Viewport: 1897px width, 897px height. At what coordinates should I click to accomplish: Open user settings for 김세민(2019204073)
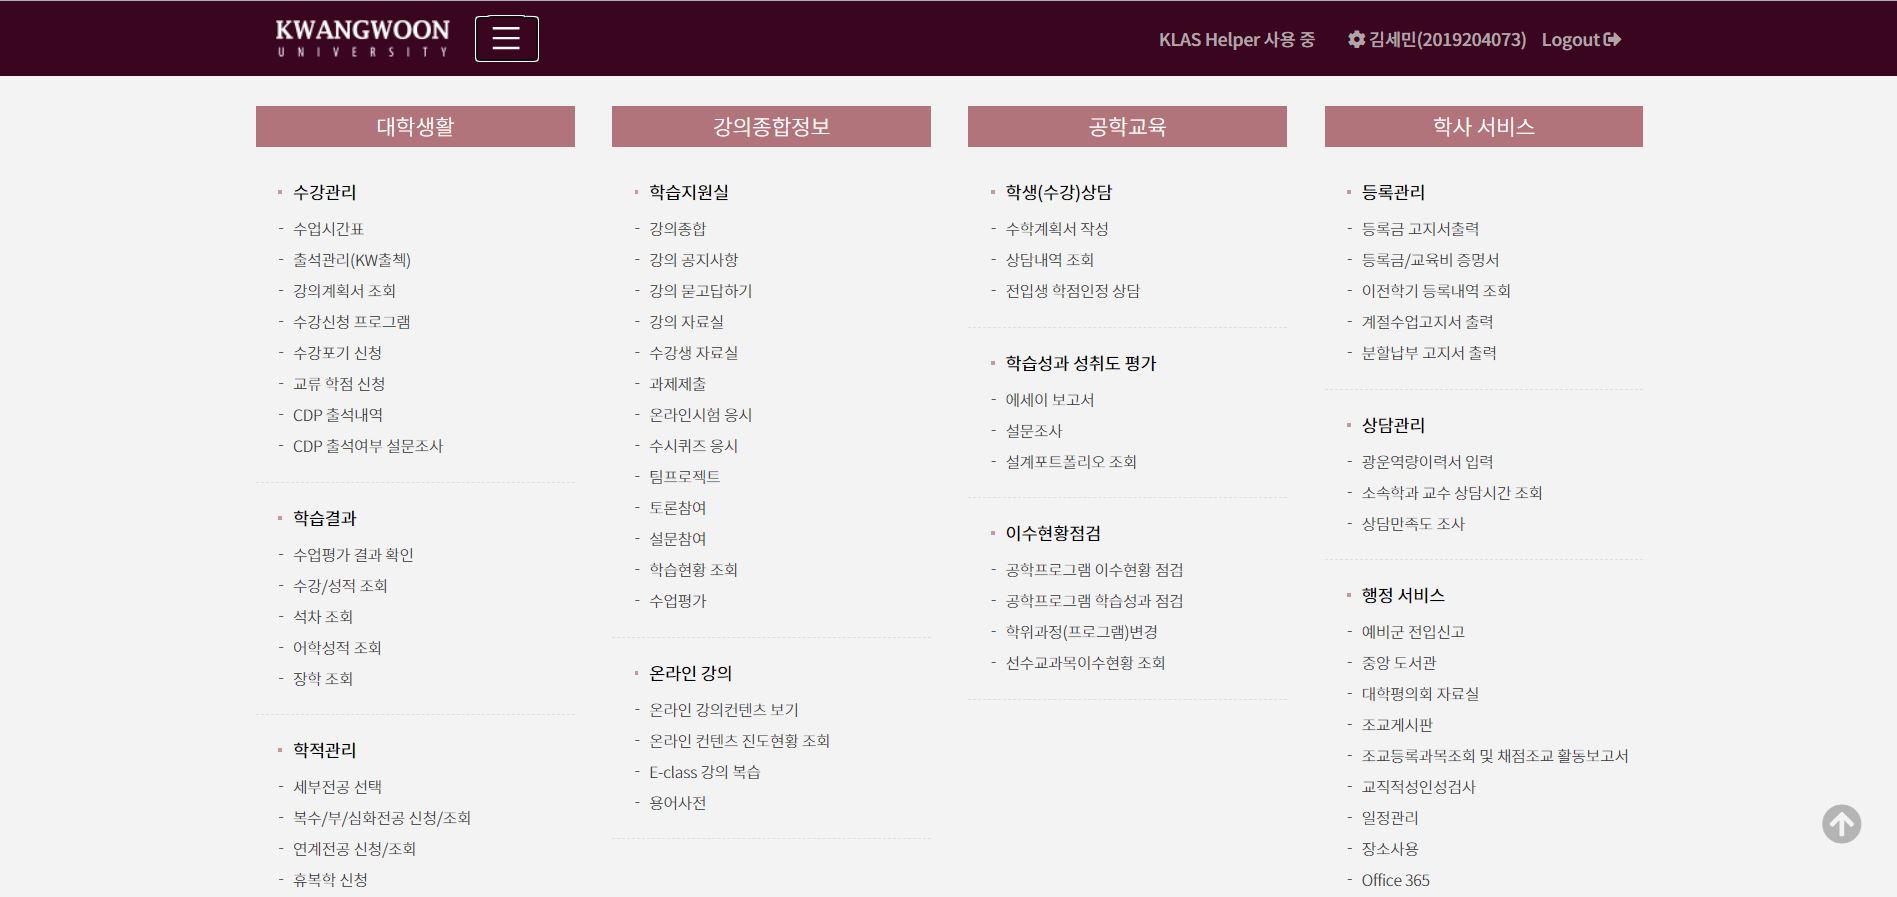1436,40
